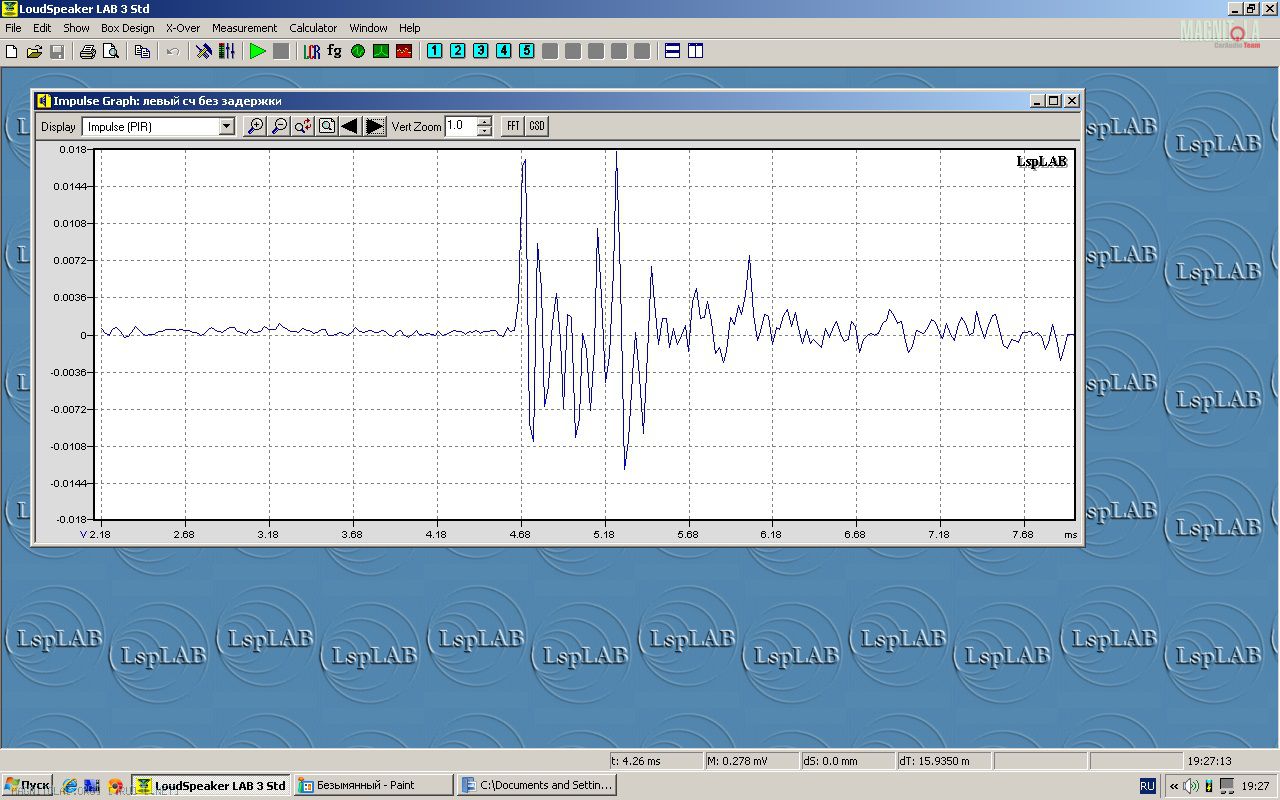Zoom in on the impulse graph

pyautogui.click(x=255, y=126)
